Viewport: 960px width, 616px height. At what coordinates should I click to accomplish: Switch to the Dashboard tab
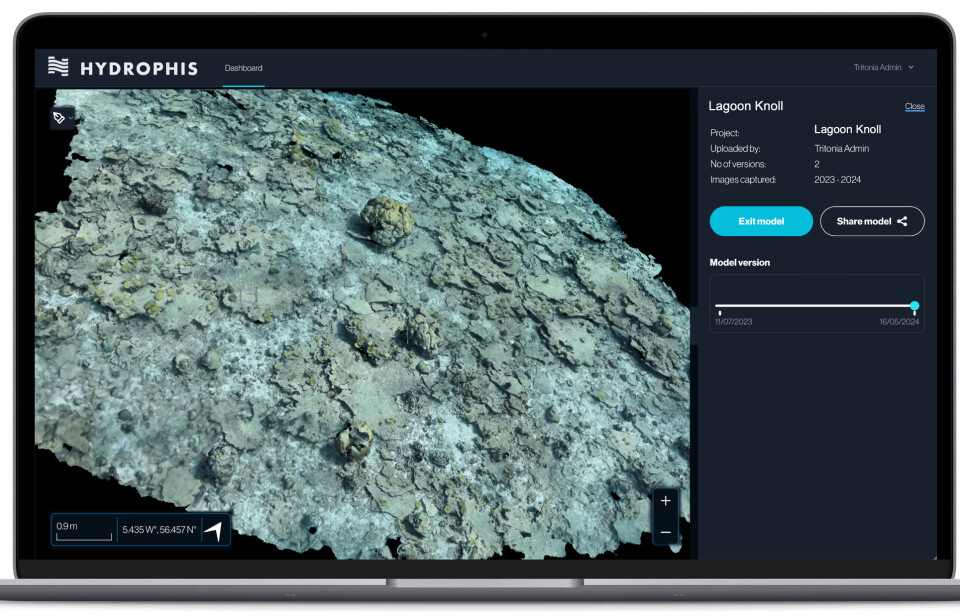[x=243, y=68]
